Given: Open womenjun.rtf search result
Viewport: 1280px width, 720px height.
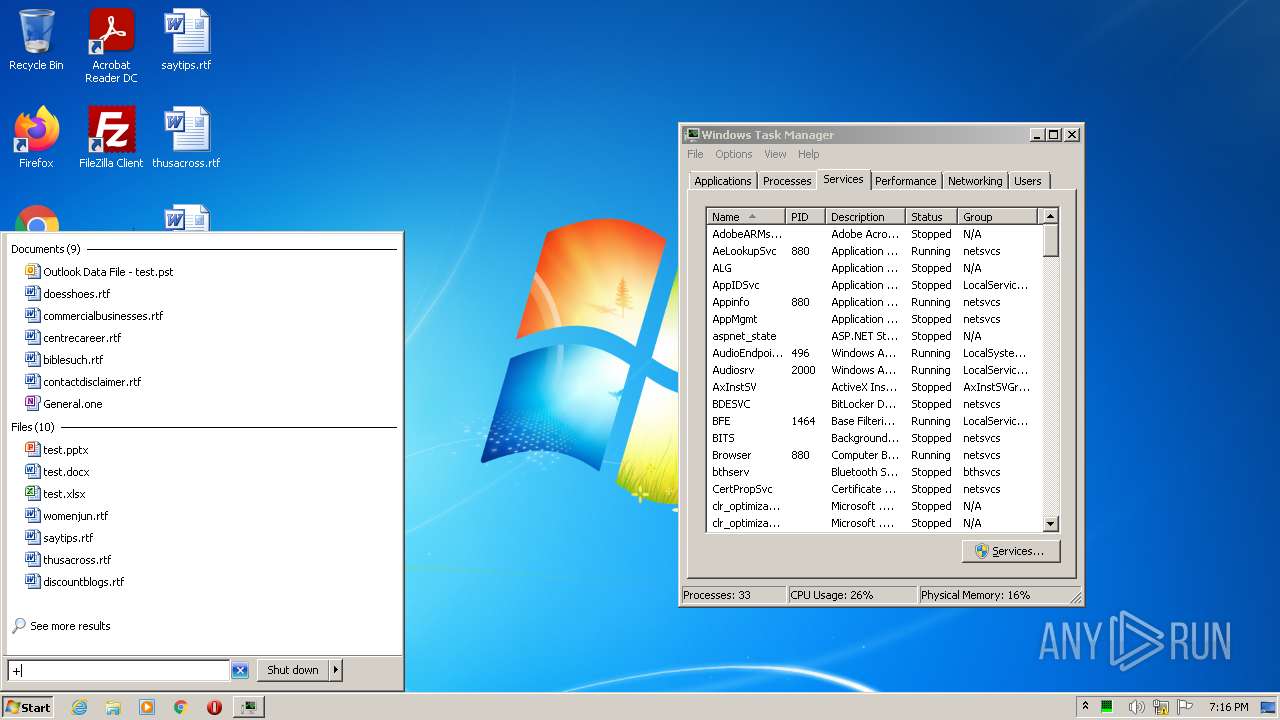Looking at the screenshot, I should click(66, 516).
